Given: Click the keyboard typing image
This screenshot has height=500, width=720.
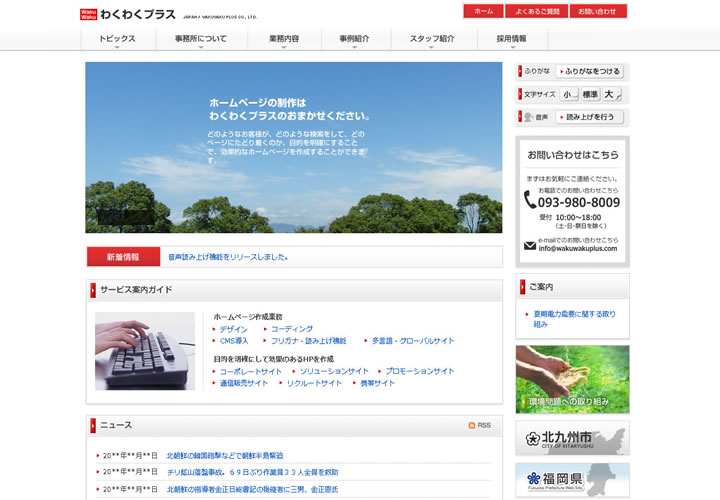Looking at the screenshot, I should 145,351.
